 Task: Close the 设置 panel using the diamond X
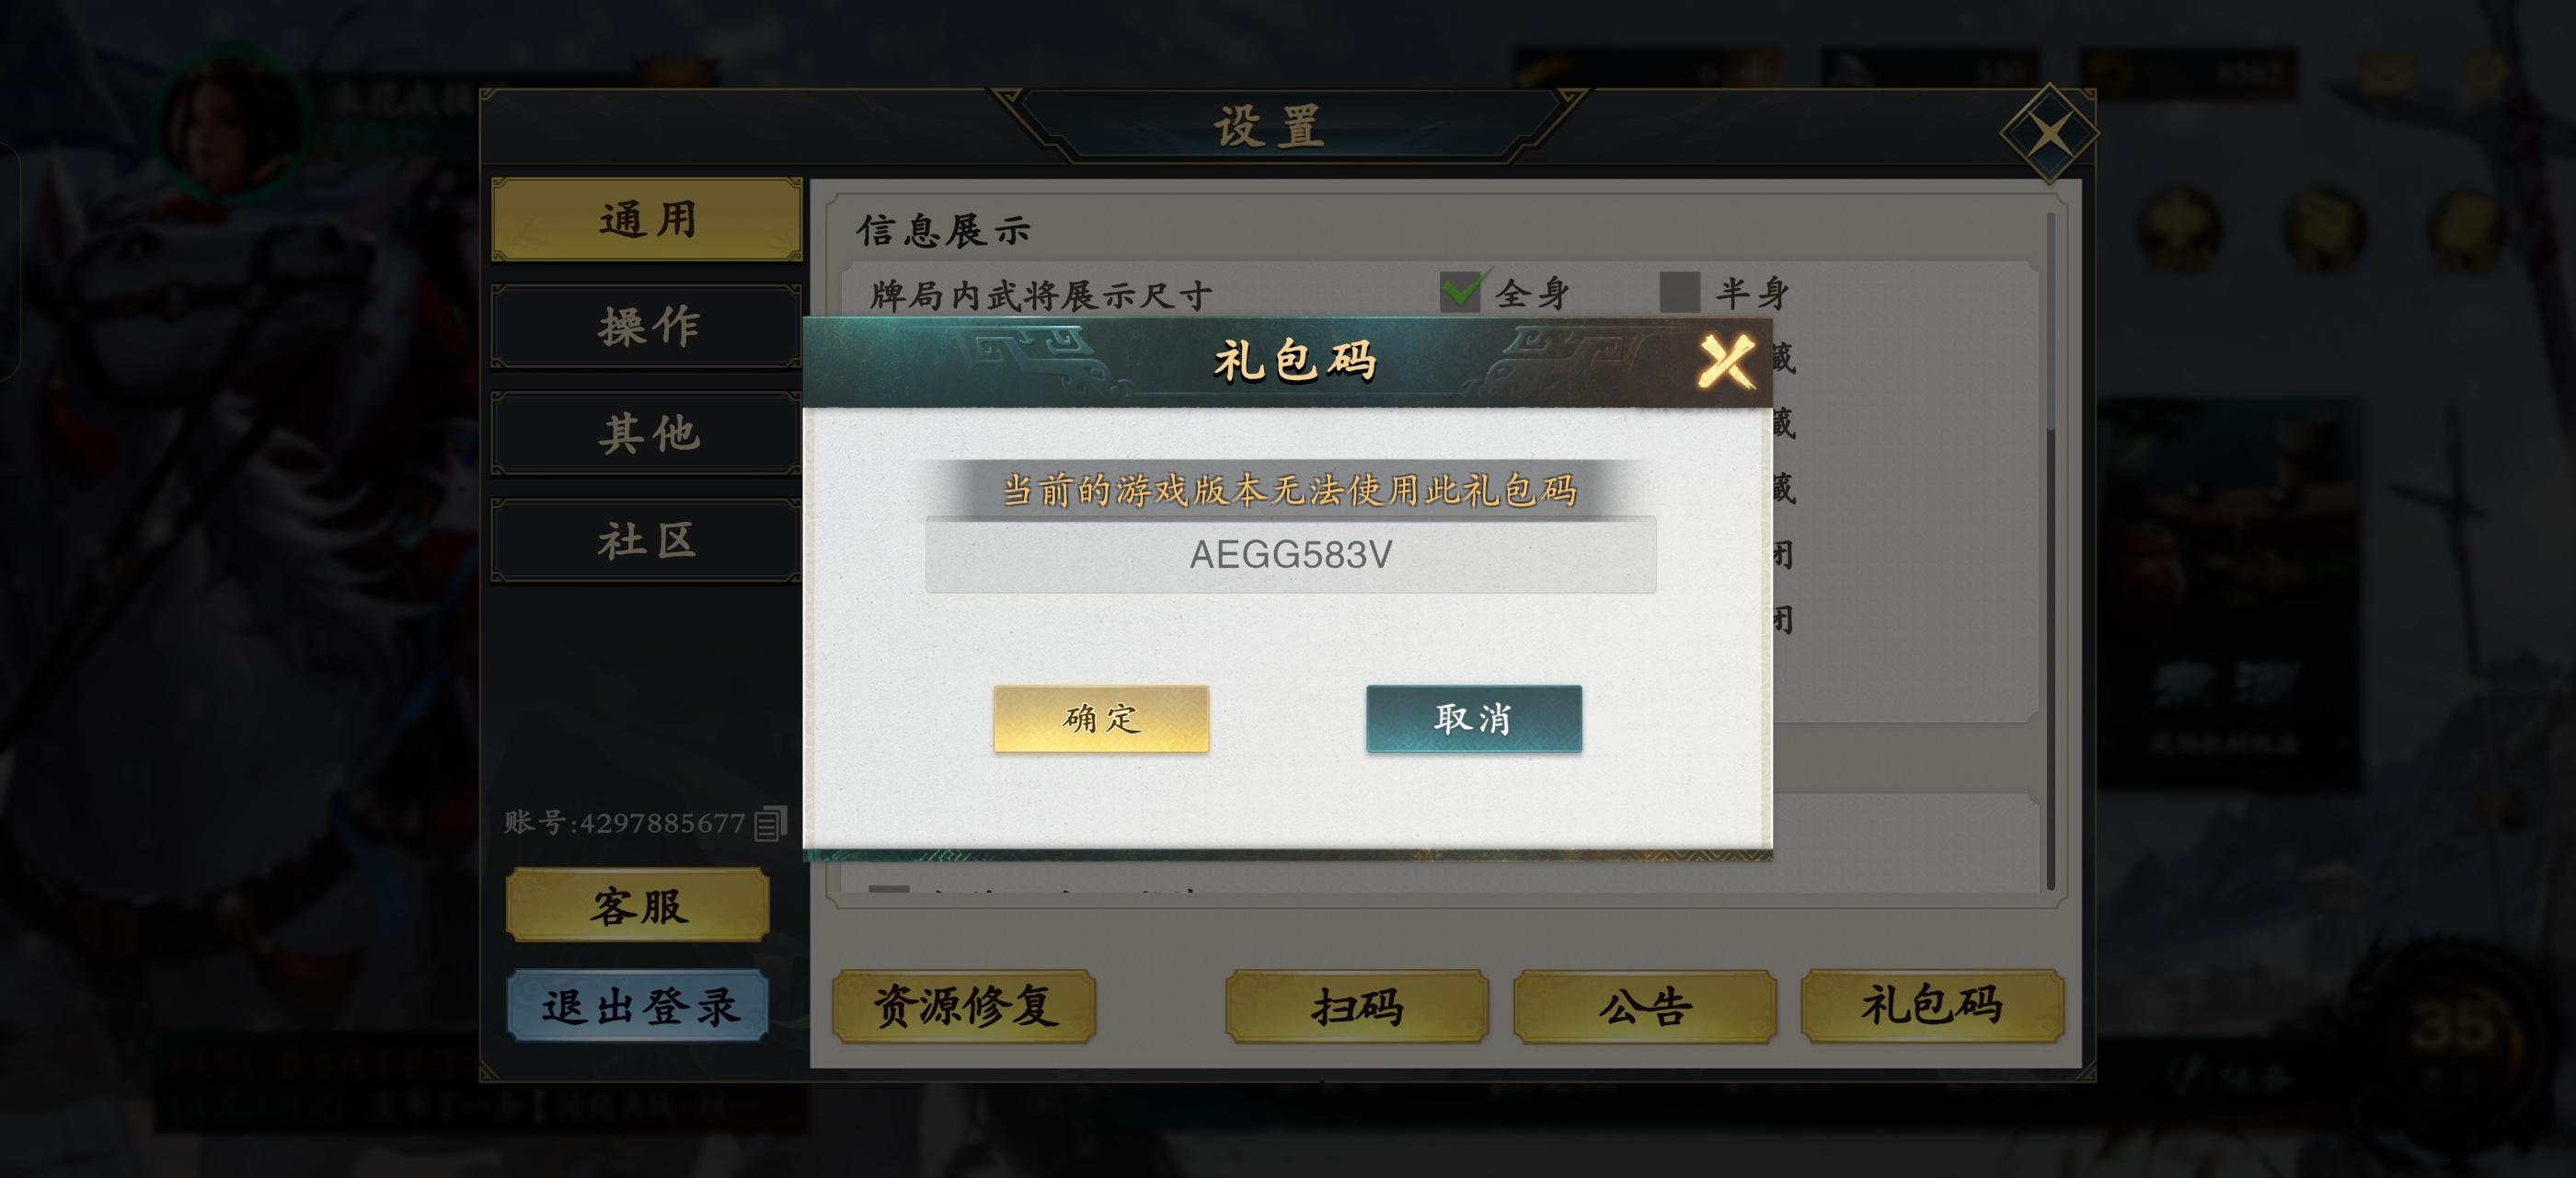(x=2049, y=134)
